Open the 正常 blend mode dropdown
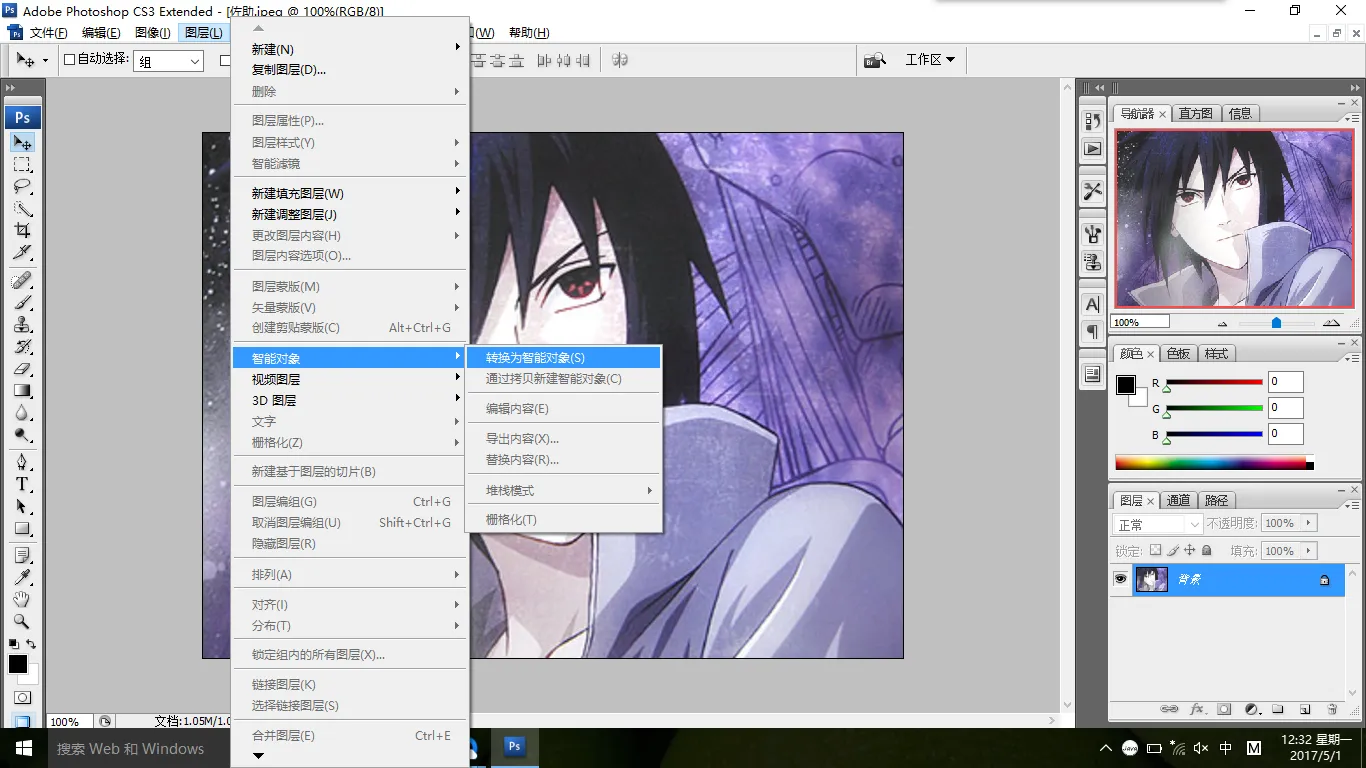The width and height of the screenshot is (1366, 768). coord(1158,524)
